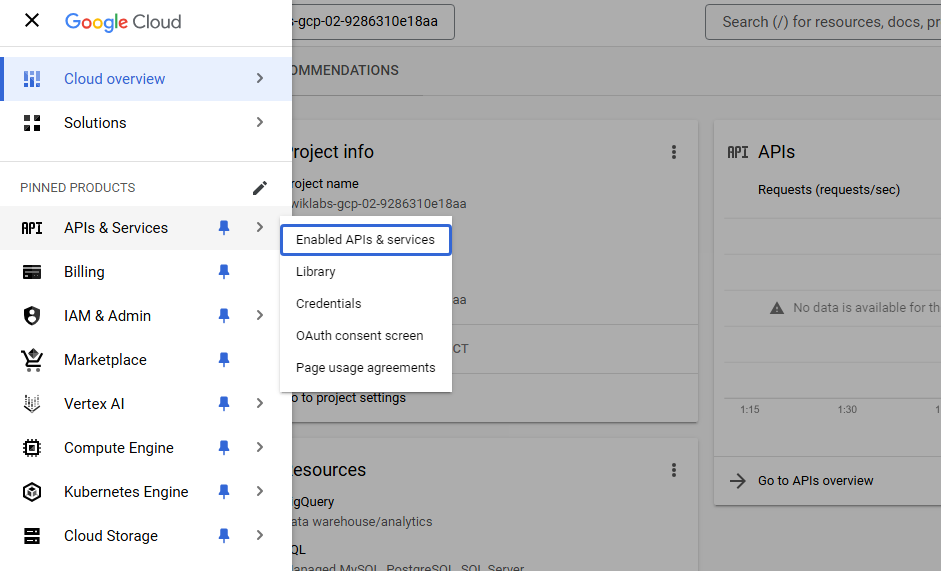941x571 pixels.
Task: Expand the Cloud Storage submenu chevron
Action: coord(260,535)
